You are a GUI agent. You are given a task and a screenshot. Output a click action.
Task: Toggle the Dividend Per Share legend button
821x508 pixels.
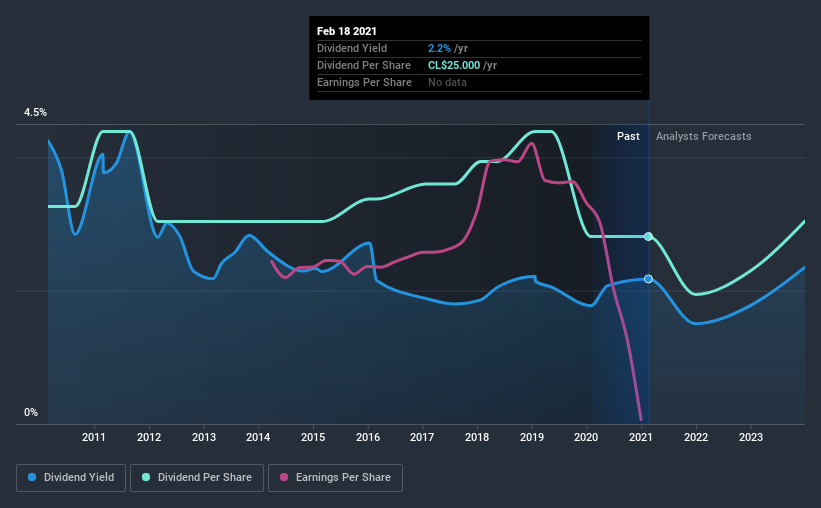(x=197, y=478)
